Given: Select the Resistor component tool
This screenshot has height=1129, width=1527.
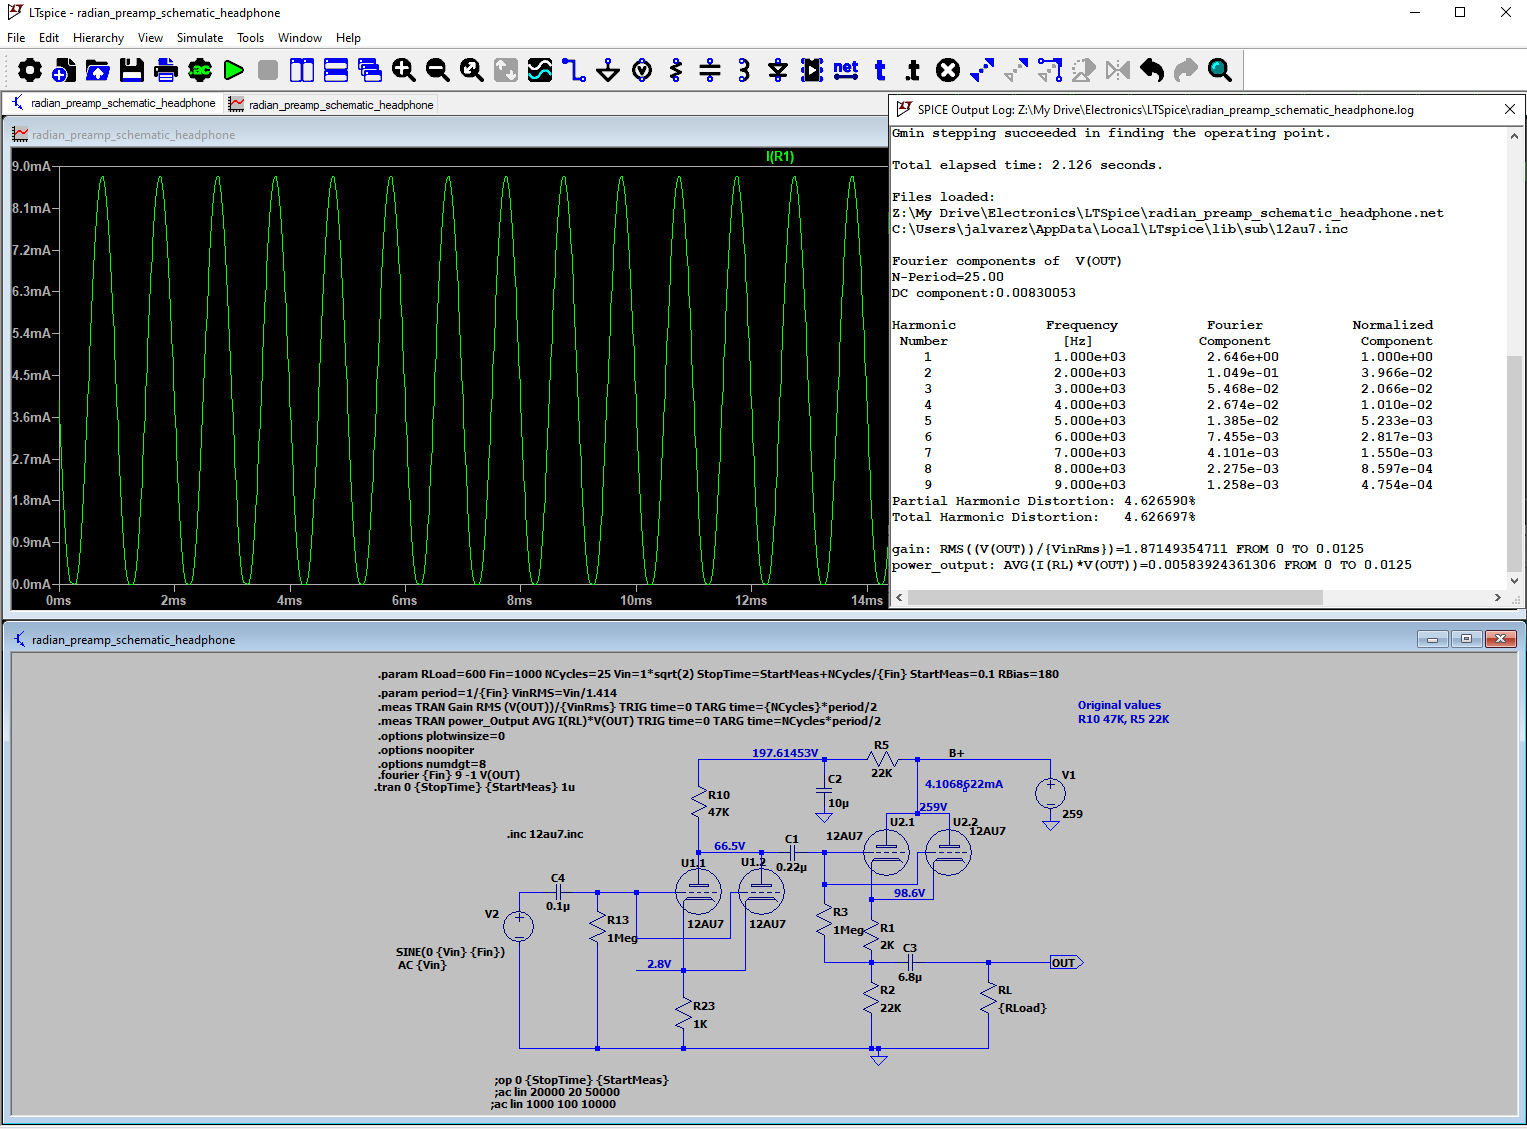Looking at the screenshot, I should (676, 70).
